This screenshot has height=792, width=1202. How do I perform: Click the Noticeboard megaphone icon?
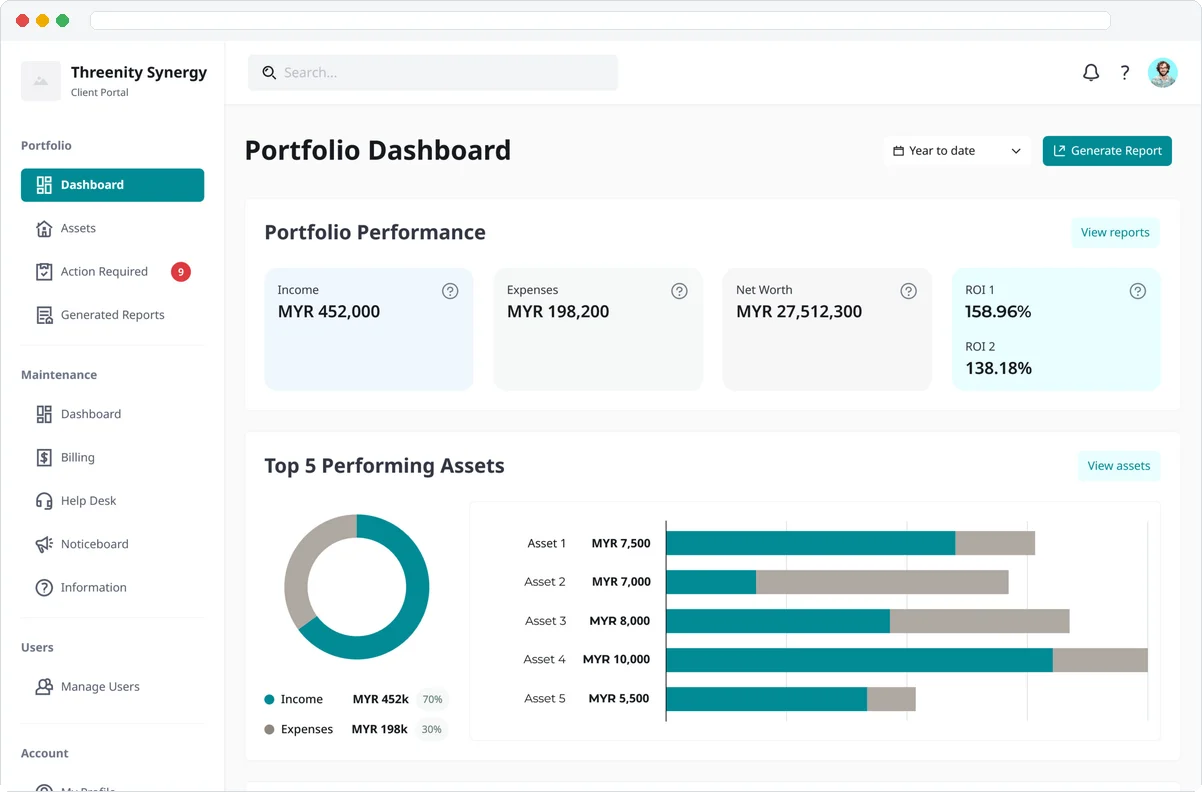tap(44, 544)
